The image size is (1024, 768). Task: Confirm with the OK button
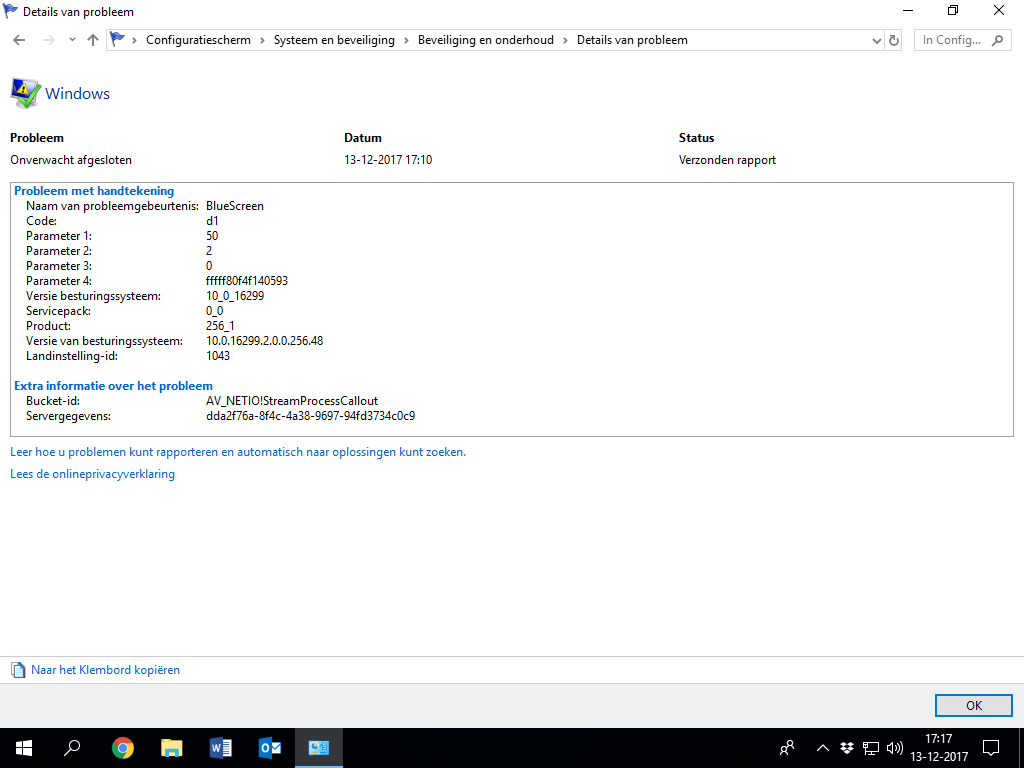coord(974,705)
